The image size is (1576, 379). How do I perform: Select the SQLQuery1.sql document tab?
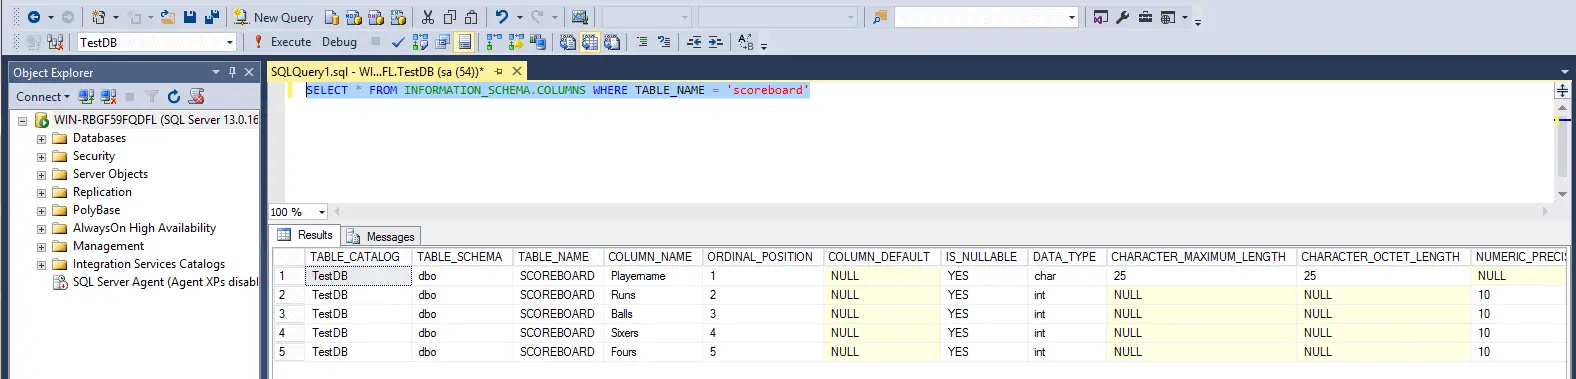(377, 71)
